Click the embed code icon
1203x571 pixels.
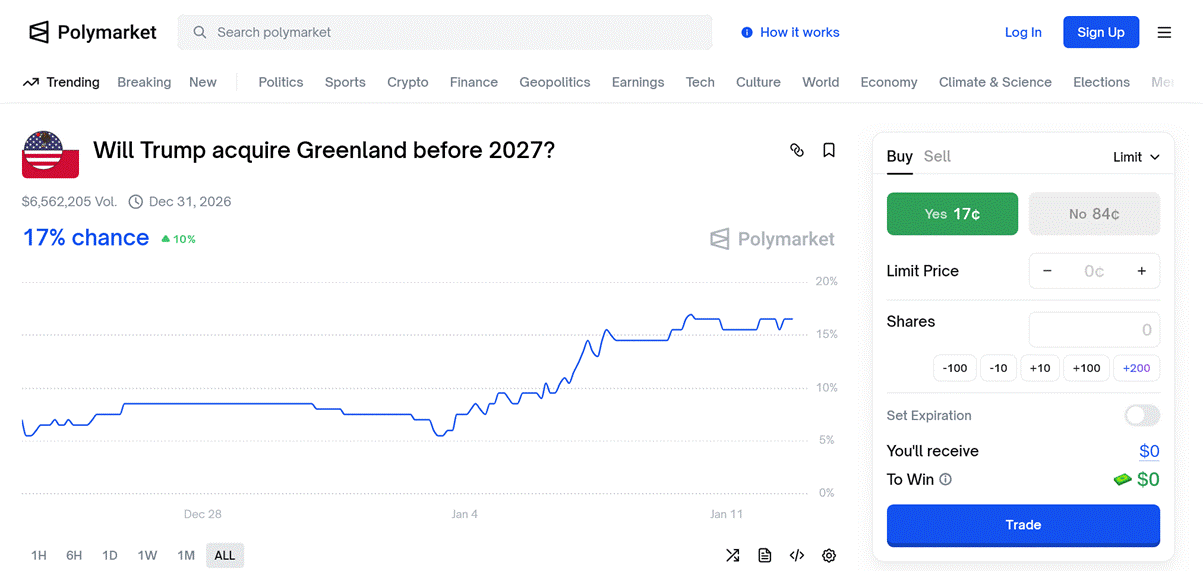(x=797, y=556)
